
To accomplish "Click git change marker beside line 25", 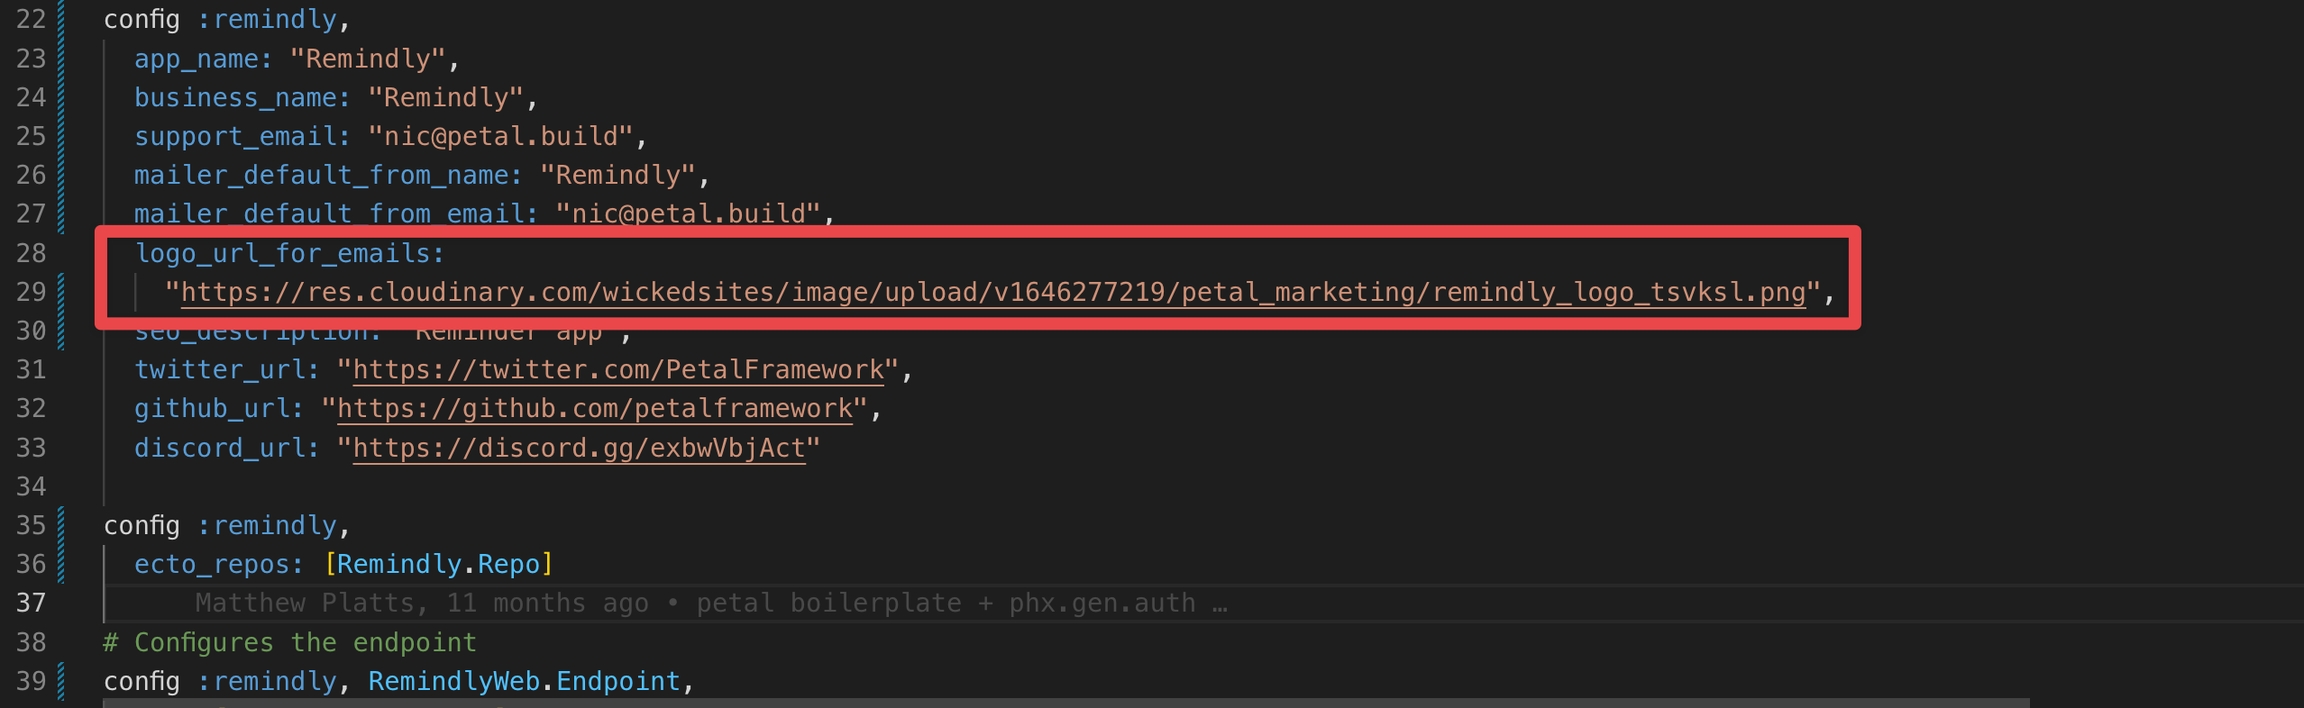I will 61,136.
